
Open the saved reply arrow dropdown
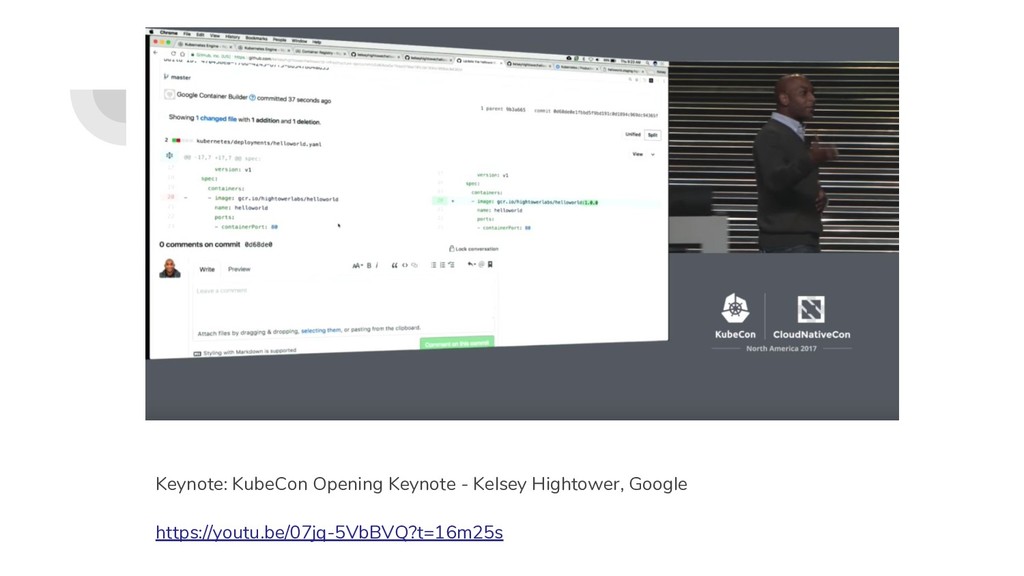(x=472, y=264)
